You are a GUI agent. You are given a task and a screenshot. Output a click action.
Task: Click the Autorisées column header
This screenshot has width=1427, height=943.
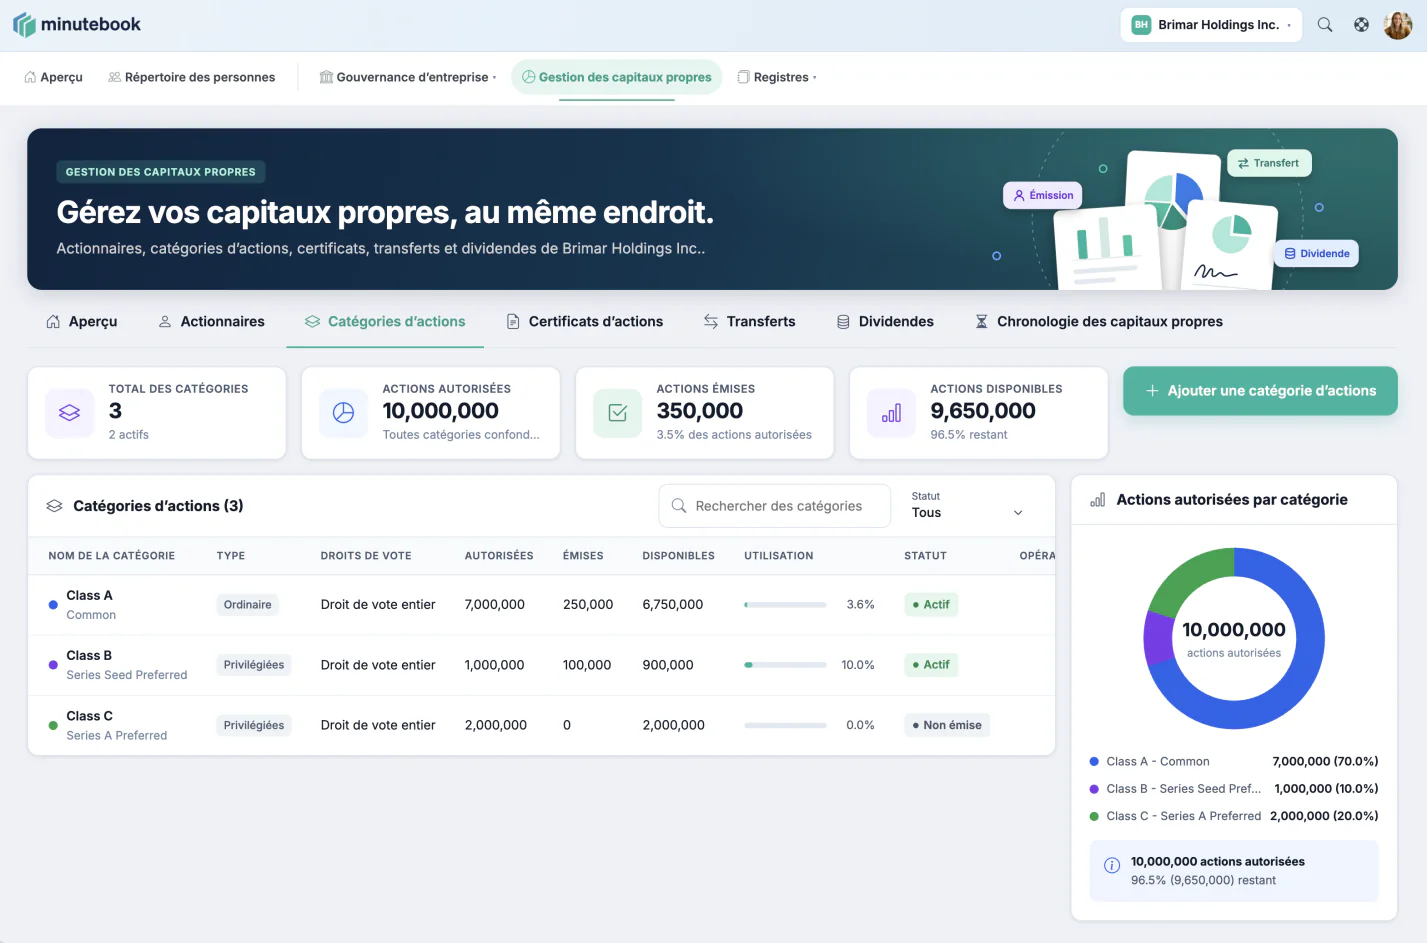pyautogui.click(x=499, y=556)
